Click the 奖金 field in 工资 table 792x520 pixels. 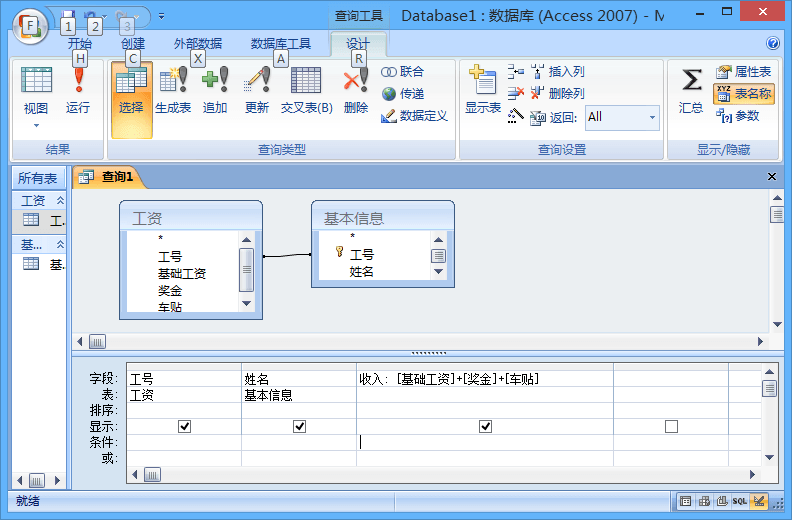coord(170,291)
